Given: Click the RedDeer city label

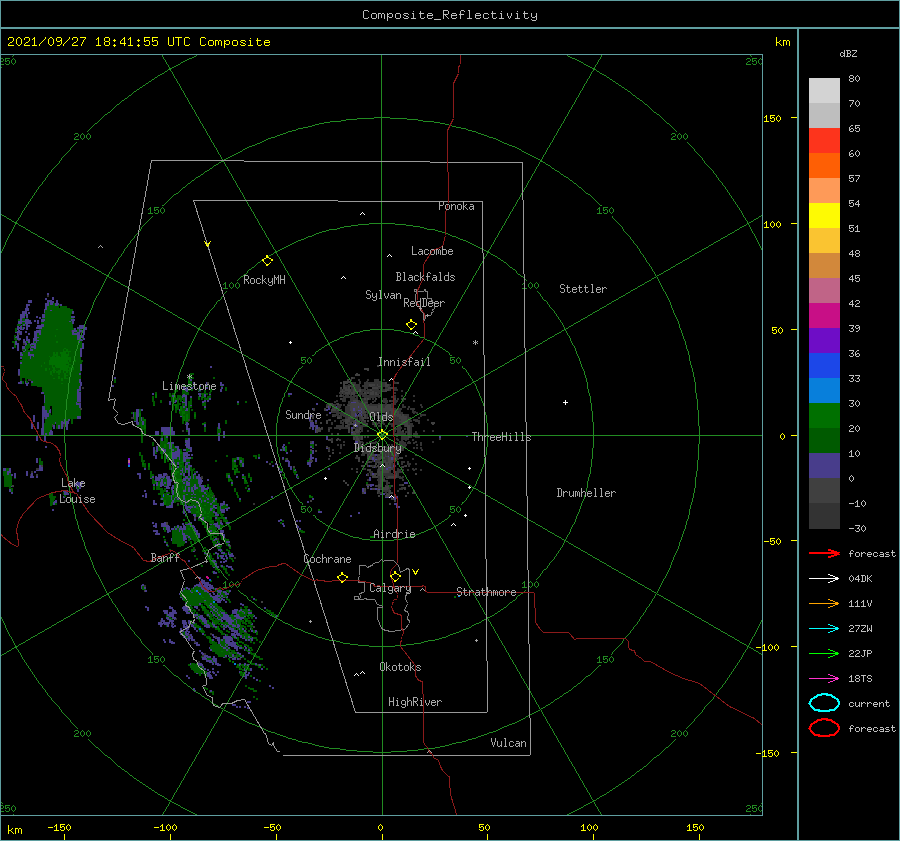Looking at the screenshot, I should coord(424,303).
